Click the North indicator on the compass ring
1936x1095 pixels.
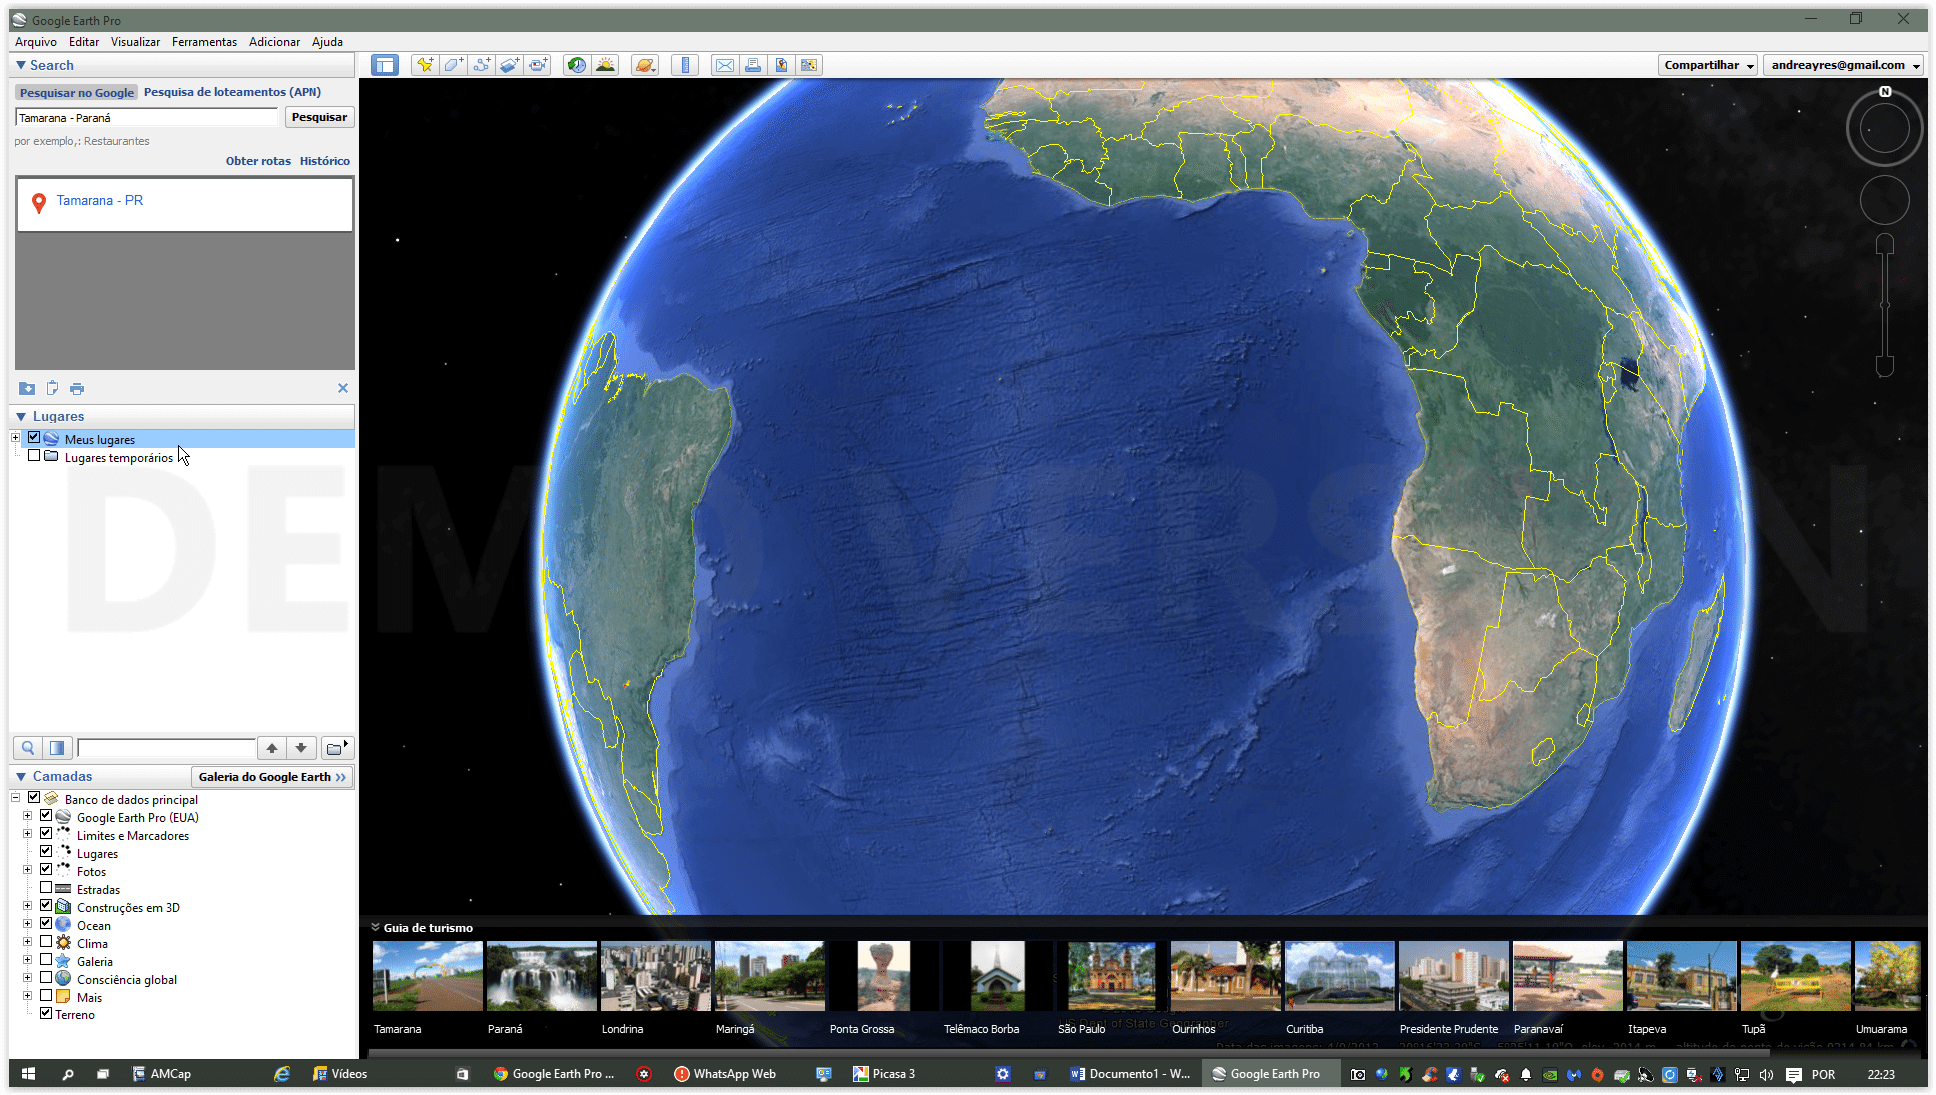pos(1885,92)
